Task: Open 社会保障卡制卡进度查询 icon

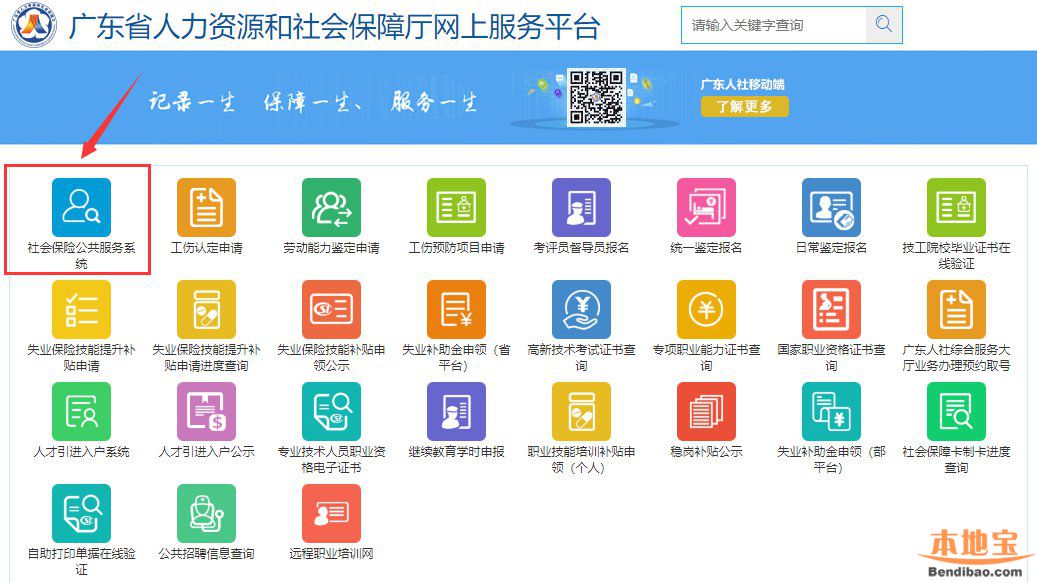Action: (956, 412)
